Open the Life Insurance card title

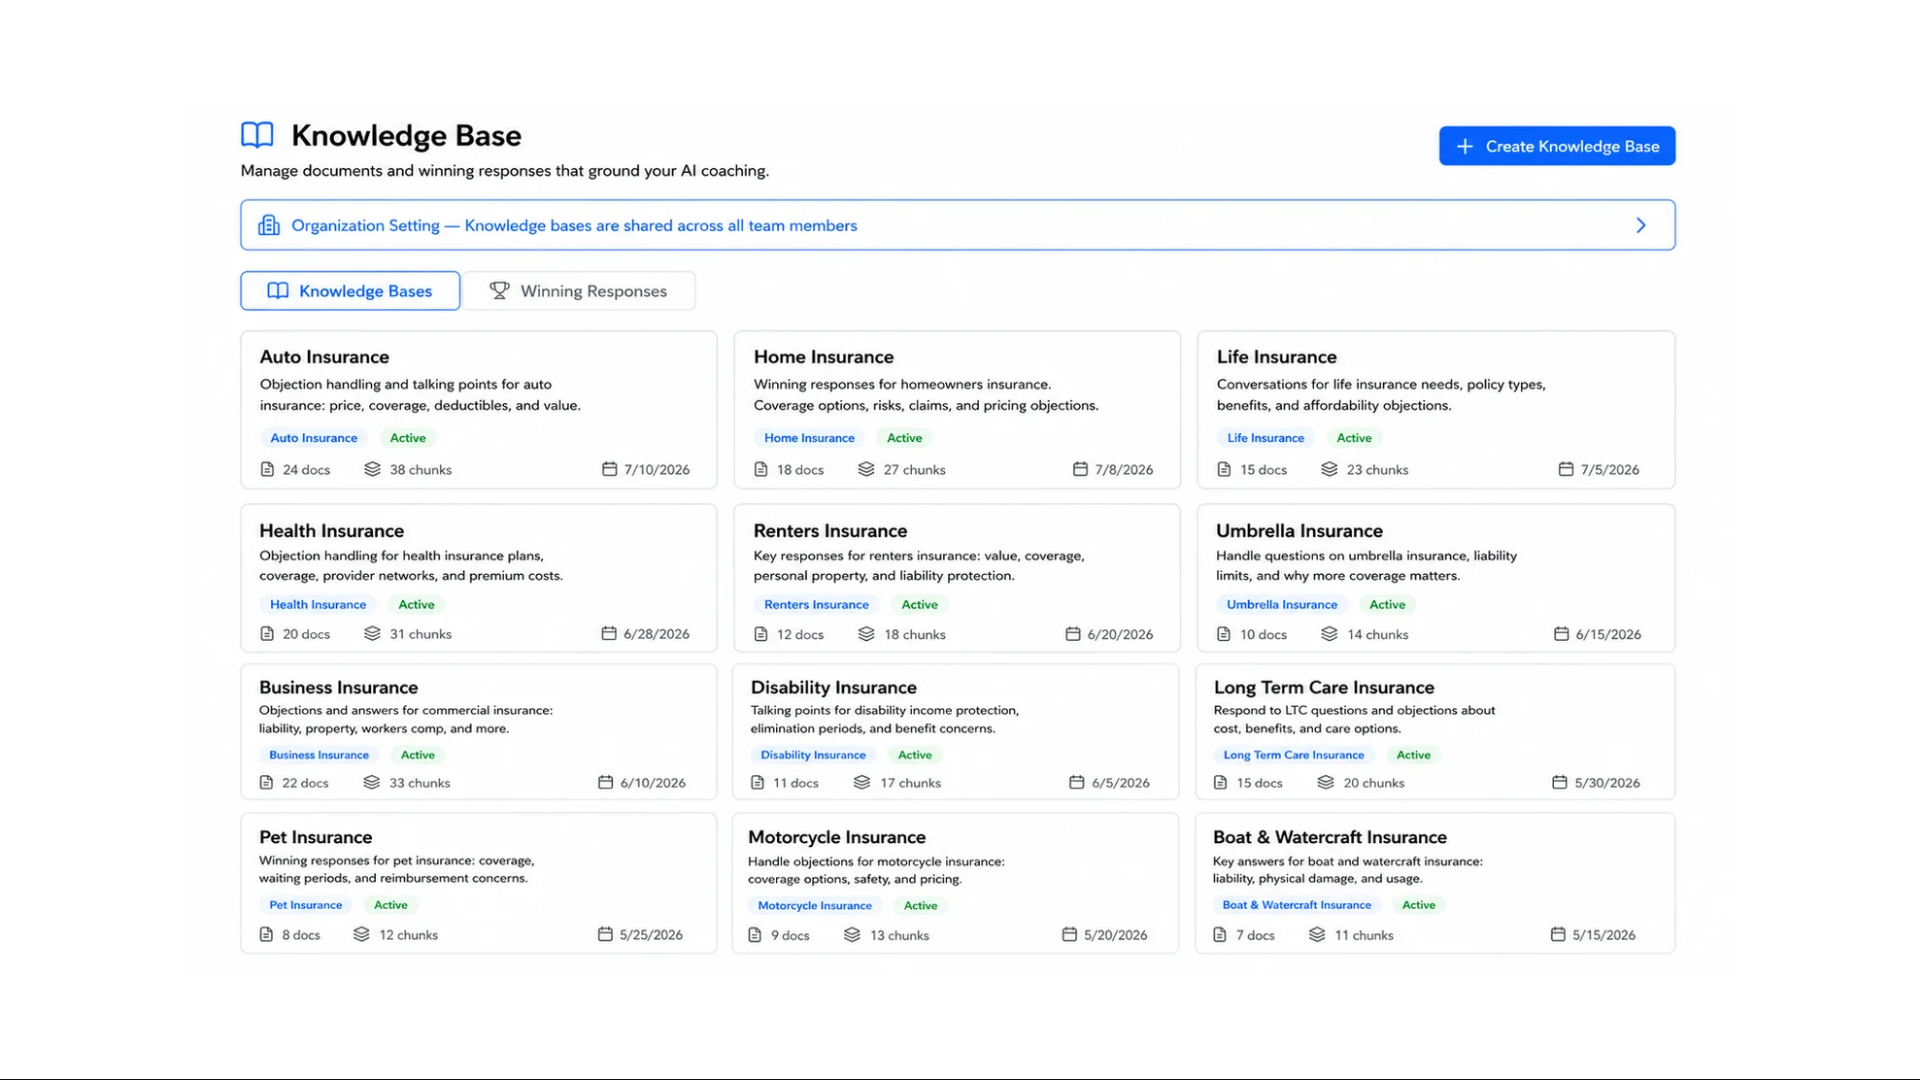click(1276, 357)
